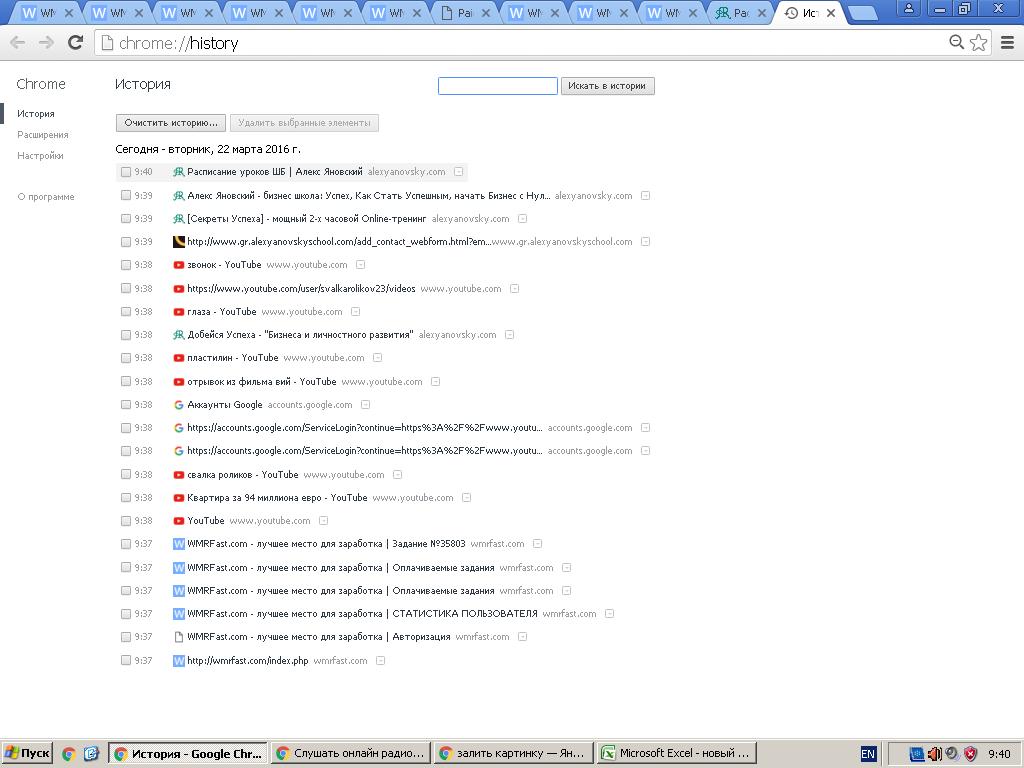Bookmark this page with the star icon
This screenshot has width=1024, height=768.
pyautogui.click(x=978, y=42)
